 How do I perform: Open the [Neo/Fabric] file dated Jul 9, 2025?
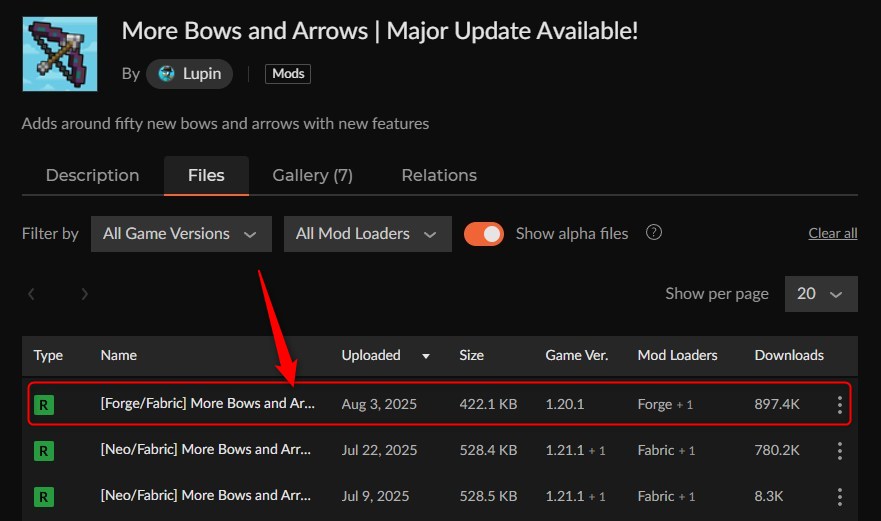click(x=206, y=496)
